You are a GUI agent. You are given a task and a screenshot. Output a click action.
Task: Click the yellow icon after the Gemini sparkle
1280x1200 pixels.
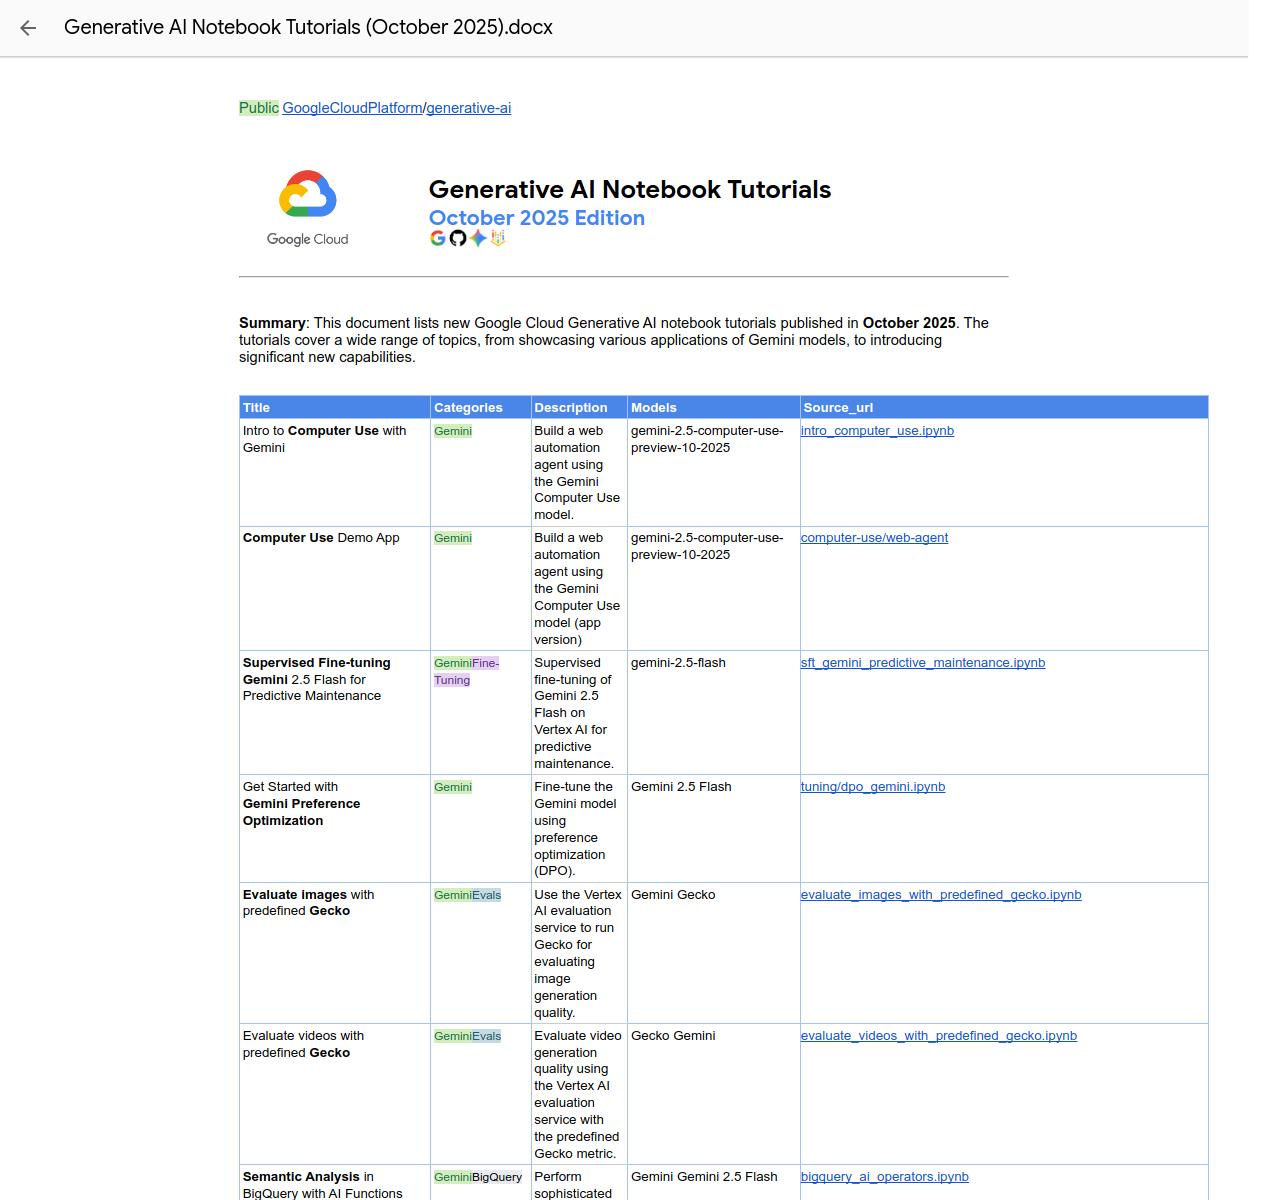498,238
